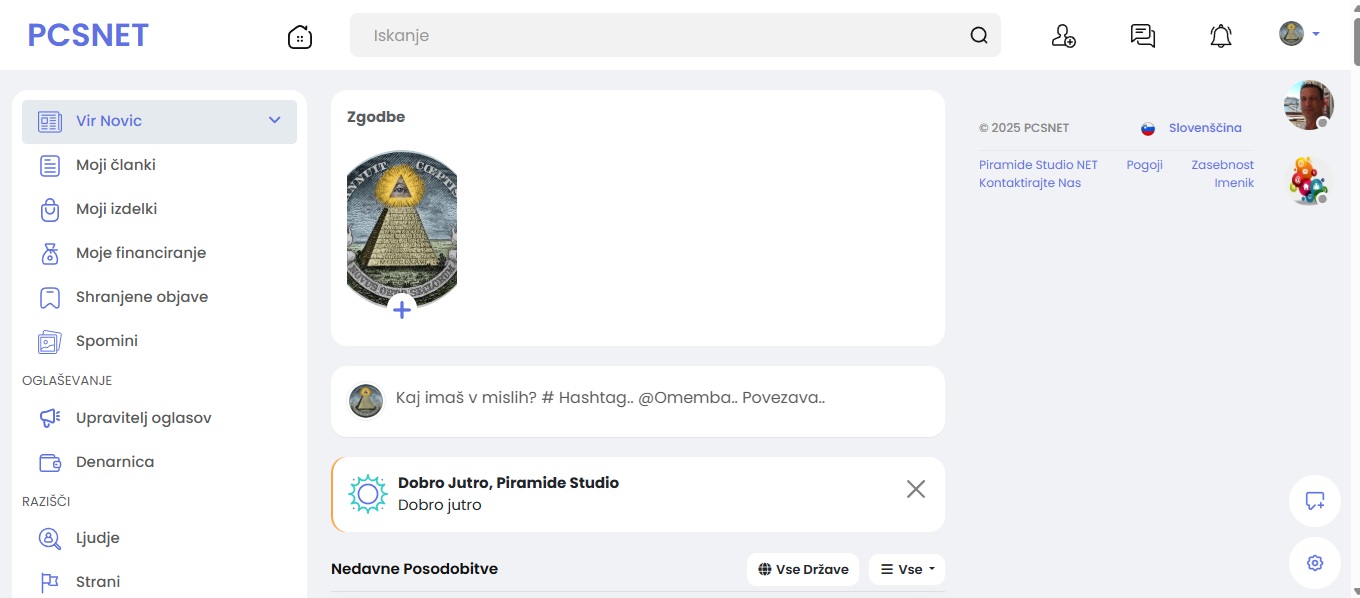Click © 2025 PCSNET text
The image size is (1360, 598).
pos(1024,128)
